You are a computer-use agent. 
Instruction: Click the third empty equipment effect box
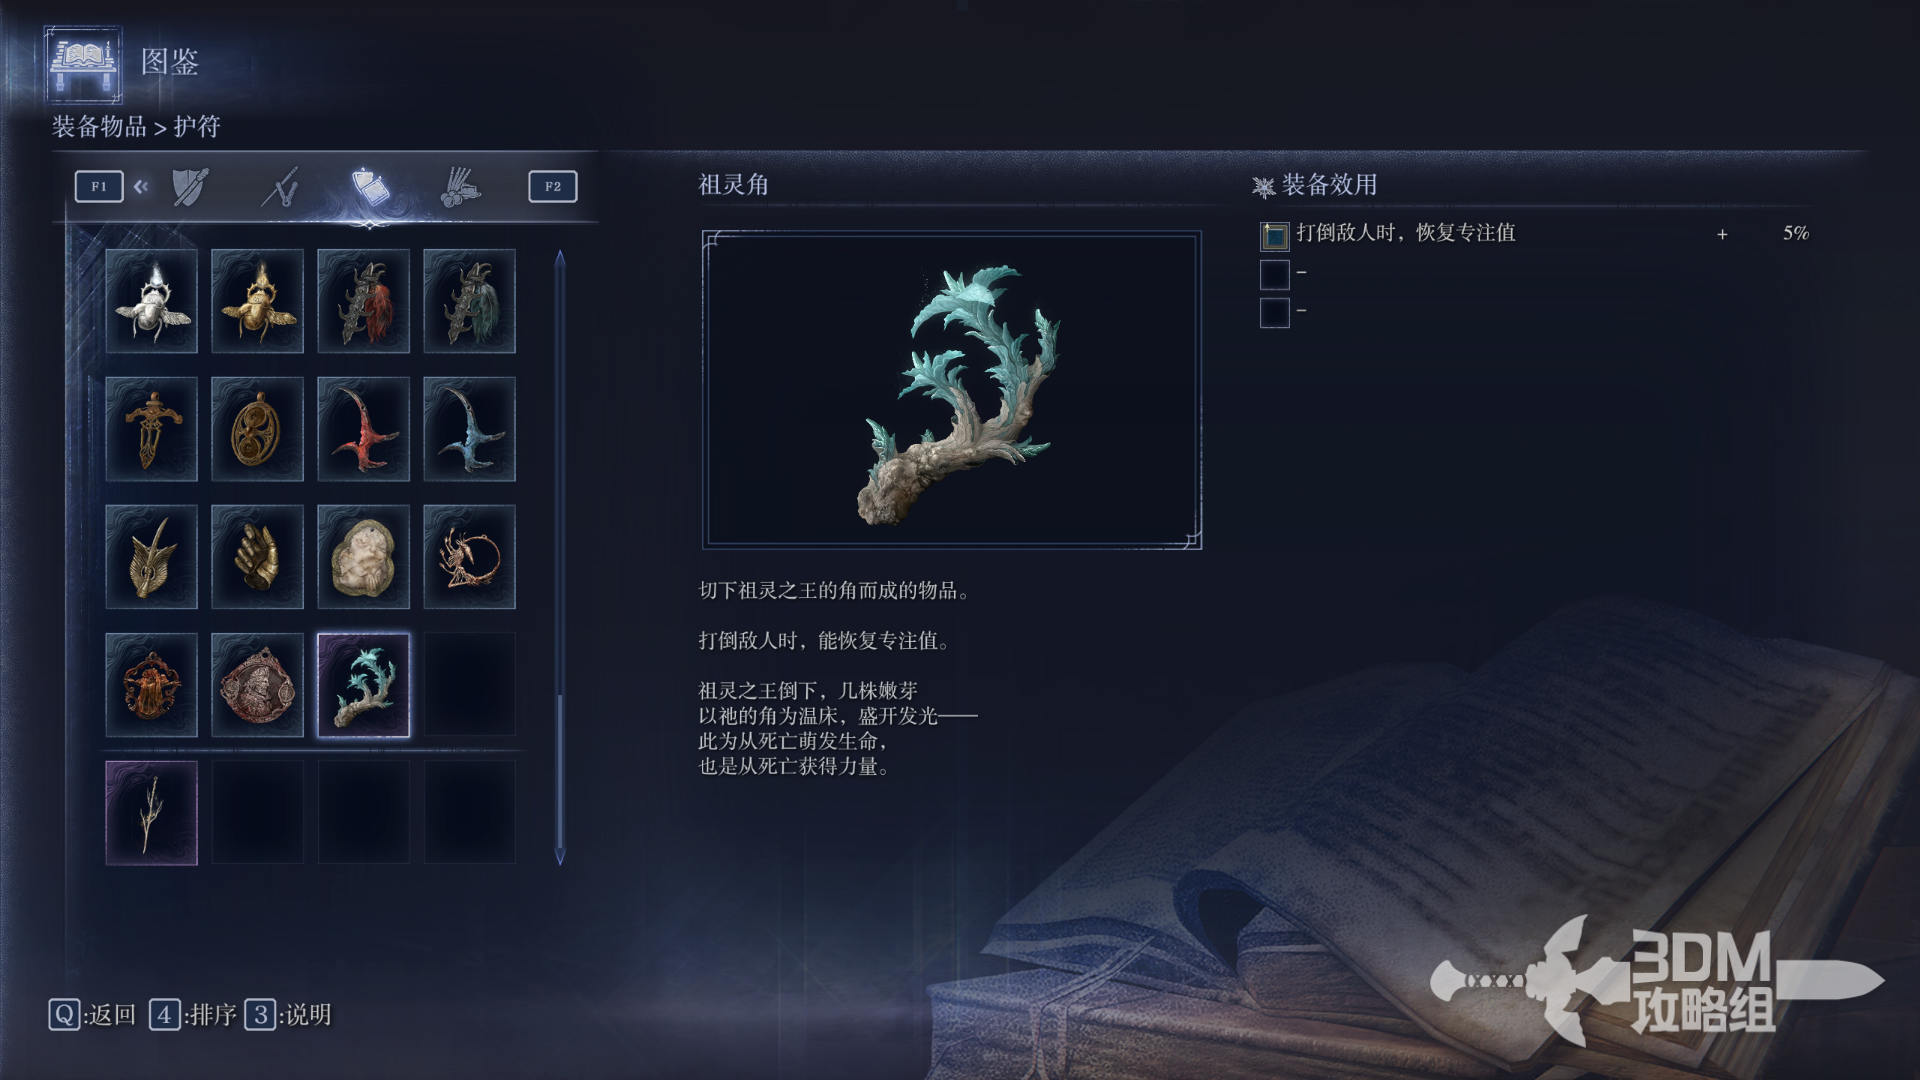[1274, 313]
